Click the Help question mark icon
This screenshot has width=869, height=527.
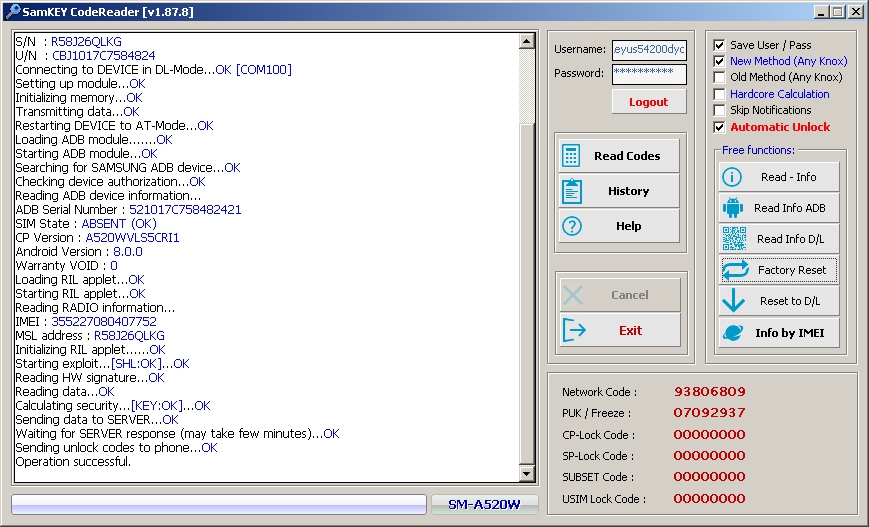571,226
